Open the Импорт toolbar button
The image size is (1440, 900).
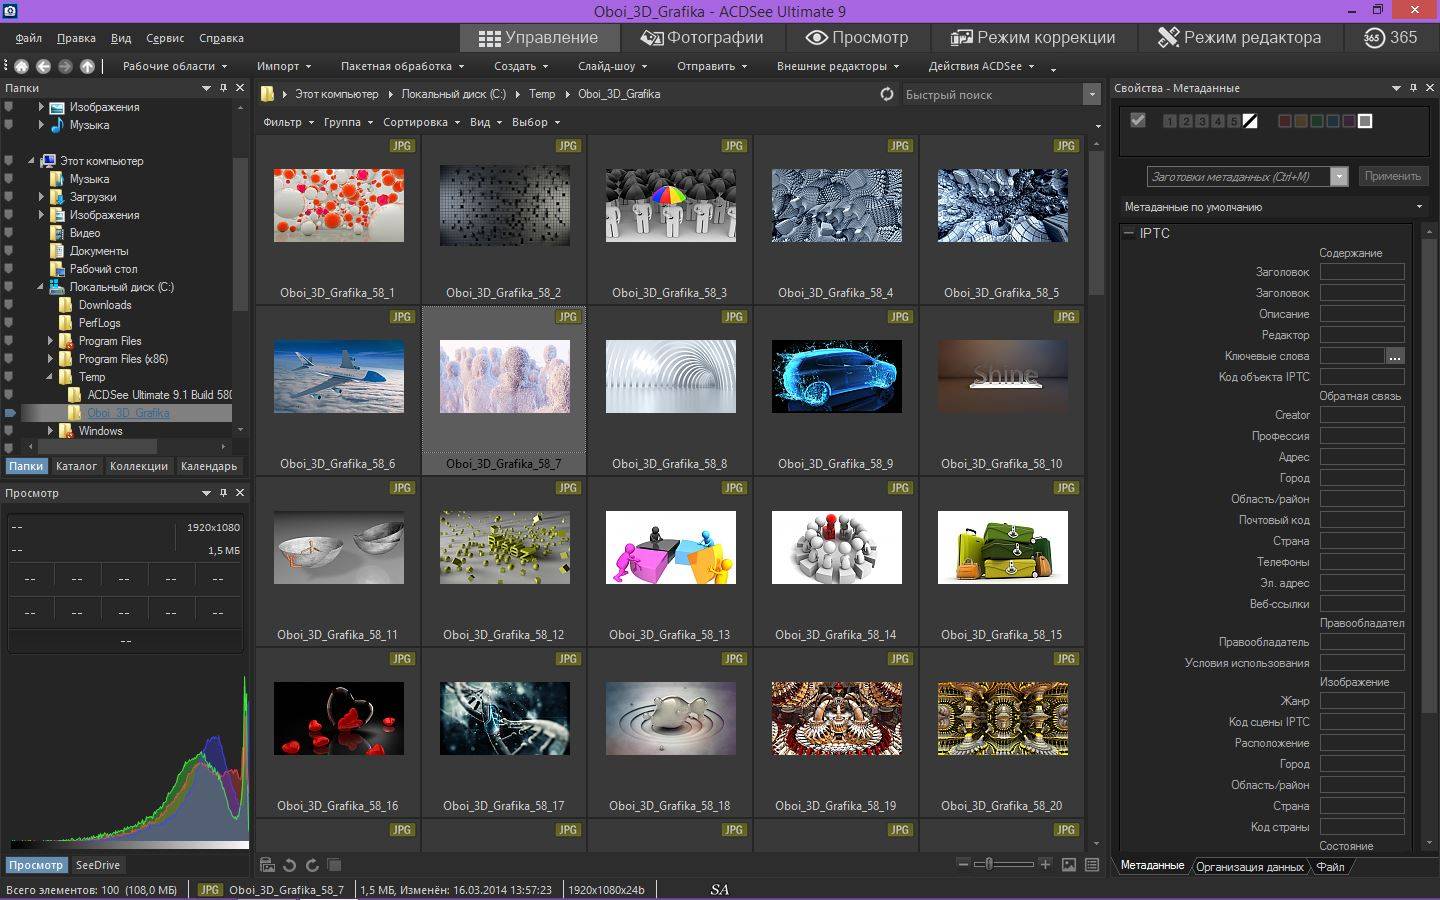283,66
